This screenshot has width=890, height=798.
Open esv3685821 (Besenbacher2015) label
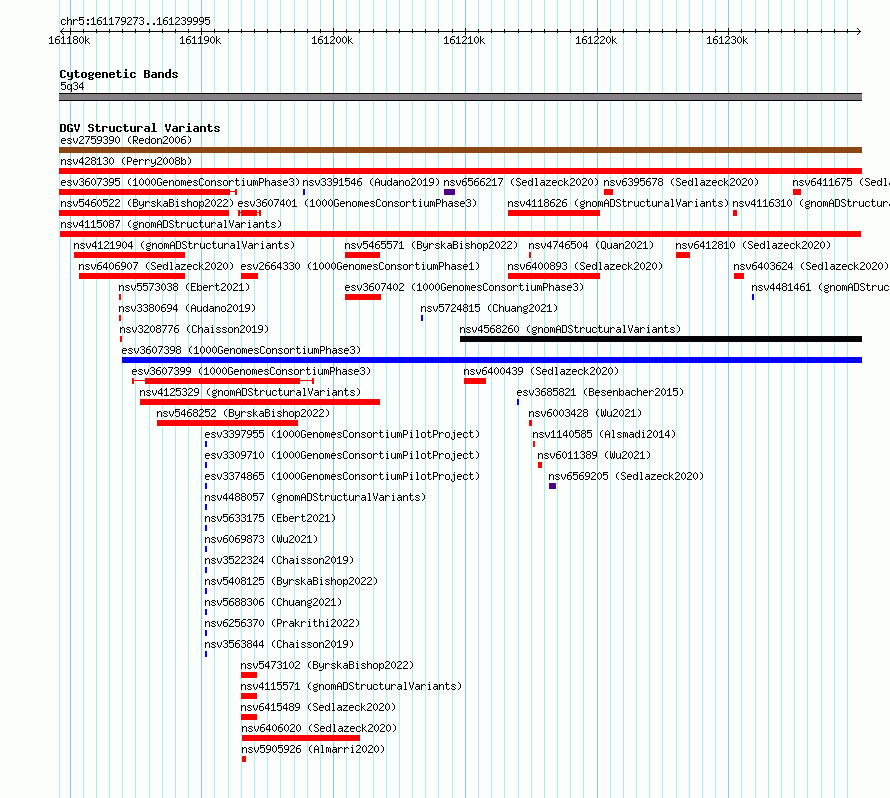tap(601, 392)
